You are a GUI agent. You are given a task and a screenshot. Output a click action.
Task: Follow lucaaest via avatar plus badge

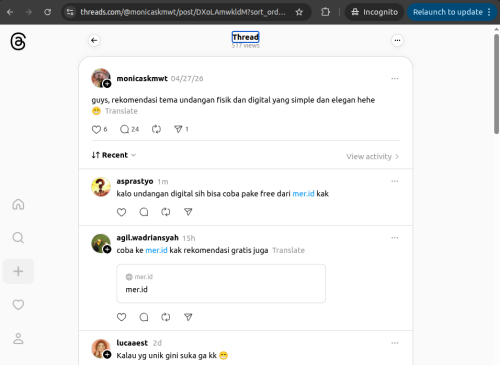click(x=107, y=355)
